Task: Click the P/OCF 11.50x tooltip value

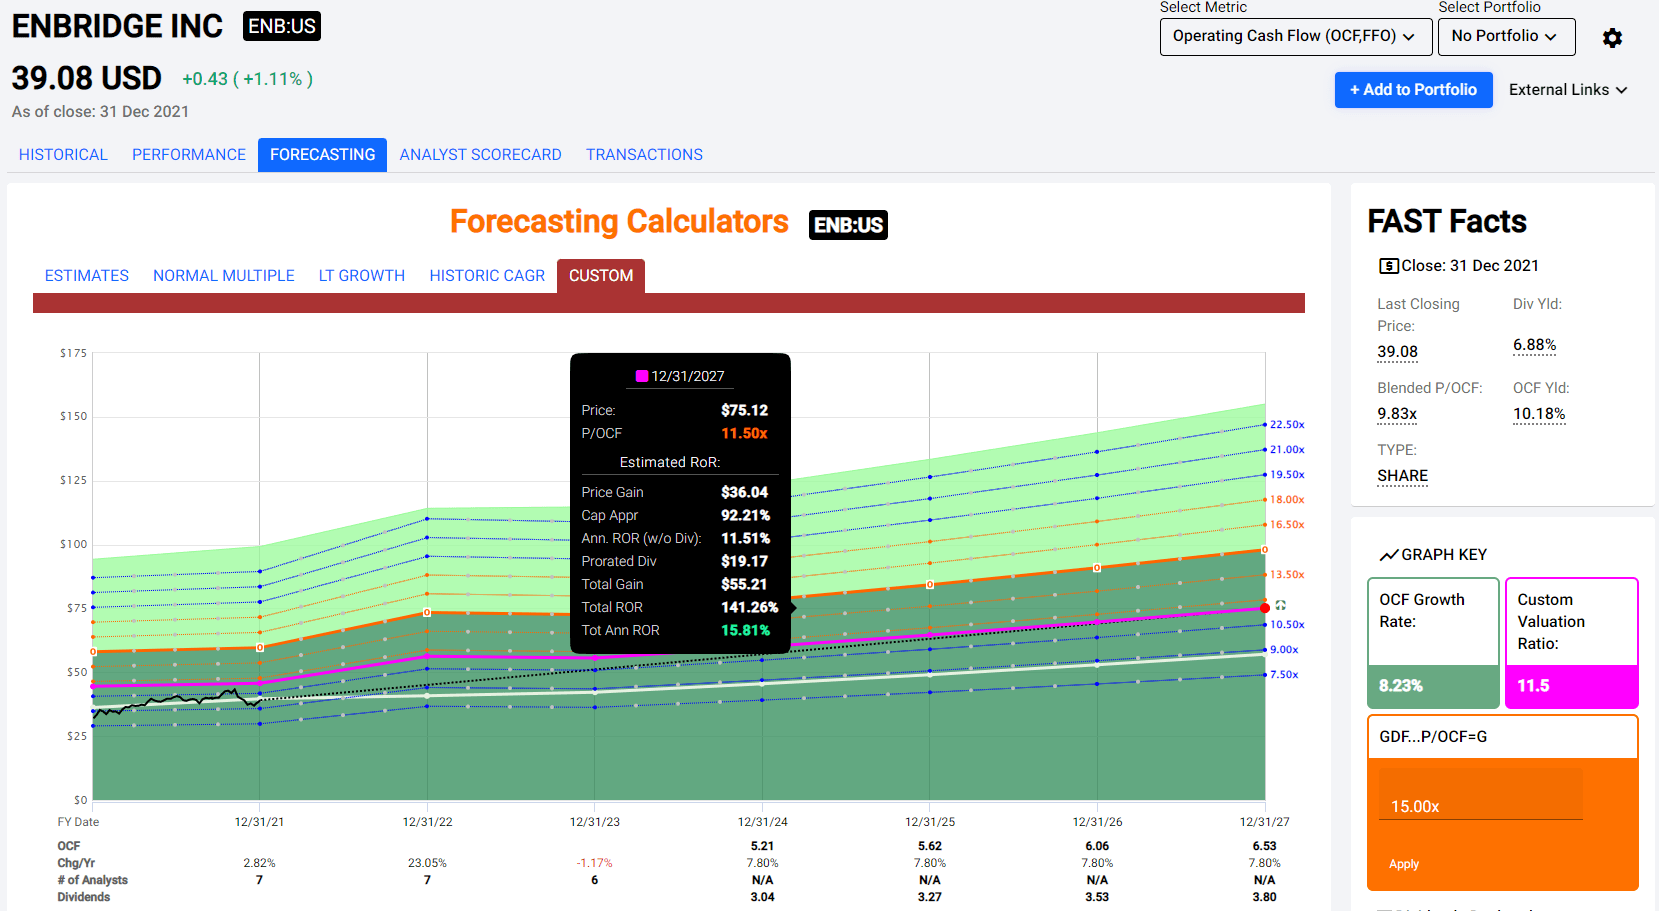Action: [744, 434]
